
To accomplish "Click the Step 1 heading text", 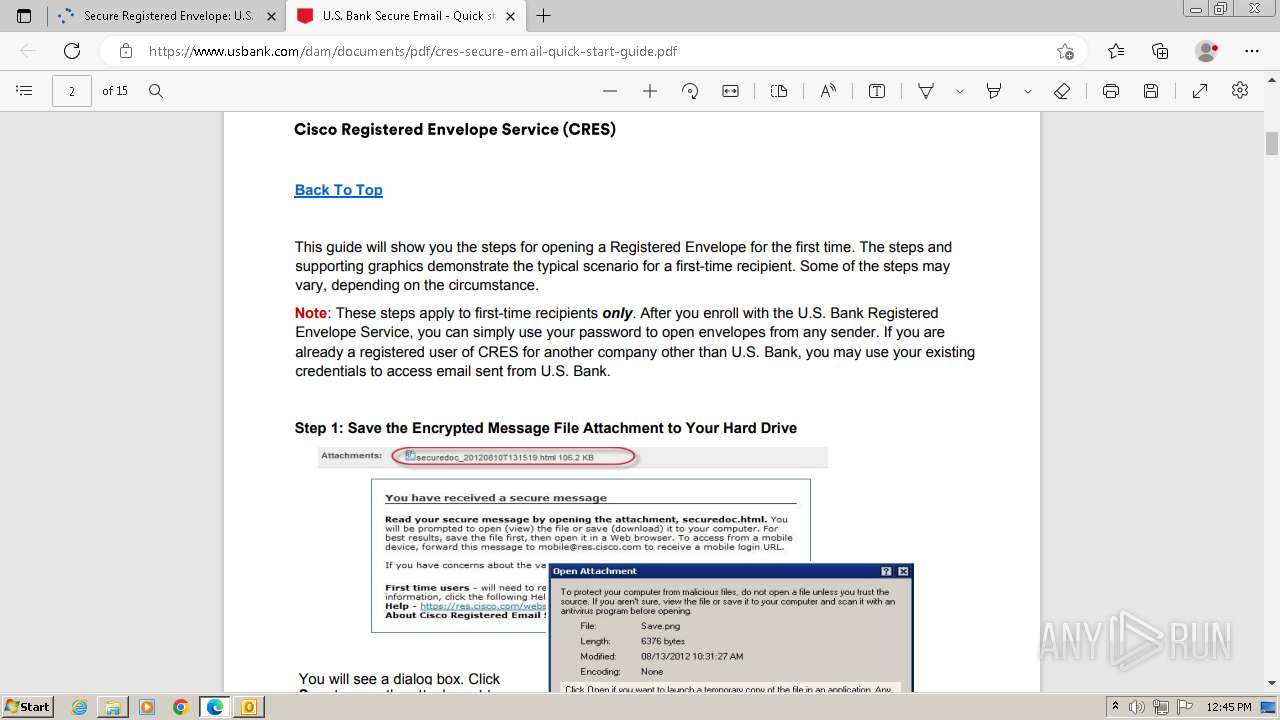I will pos(546,428).
